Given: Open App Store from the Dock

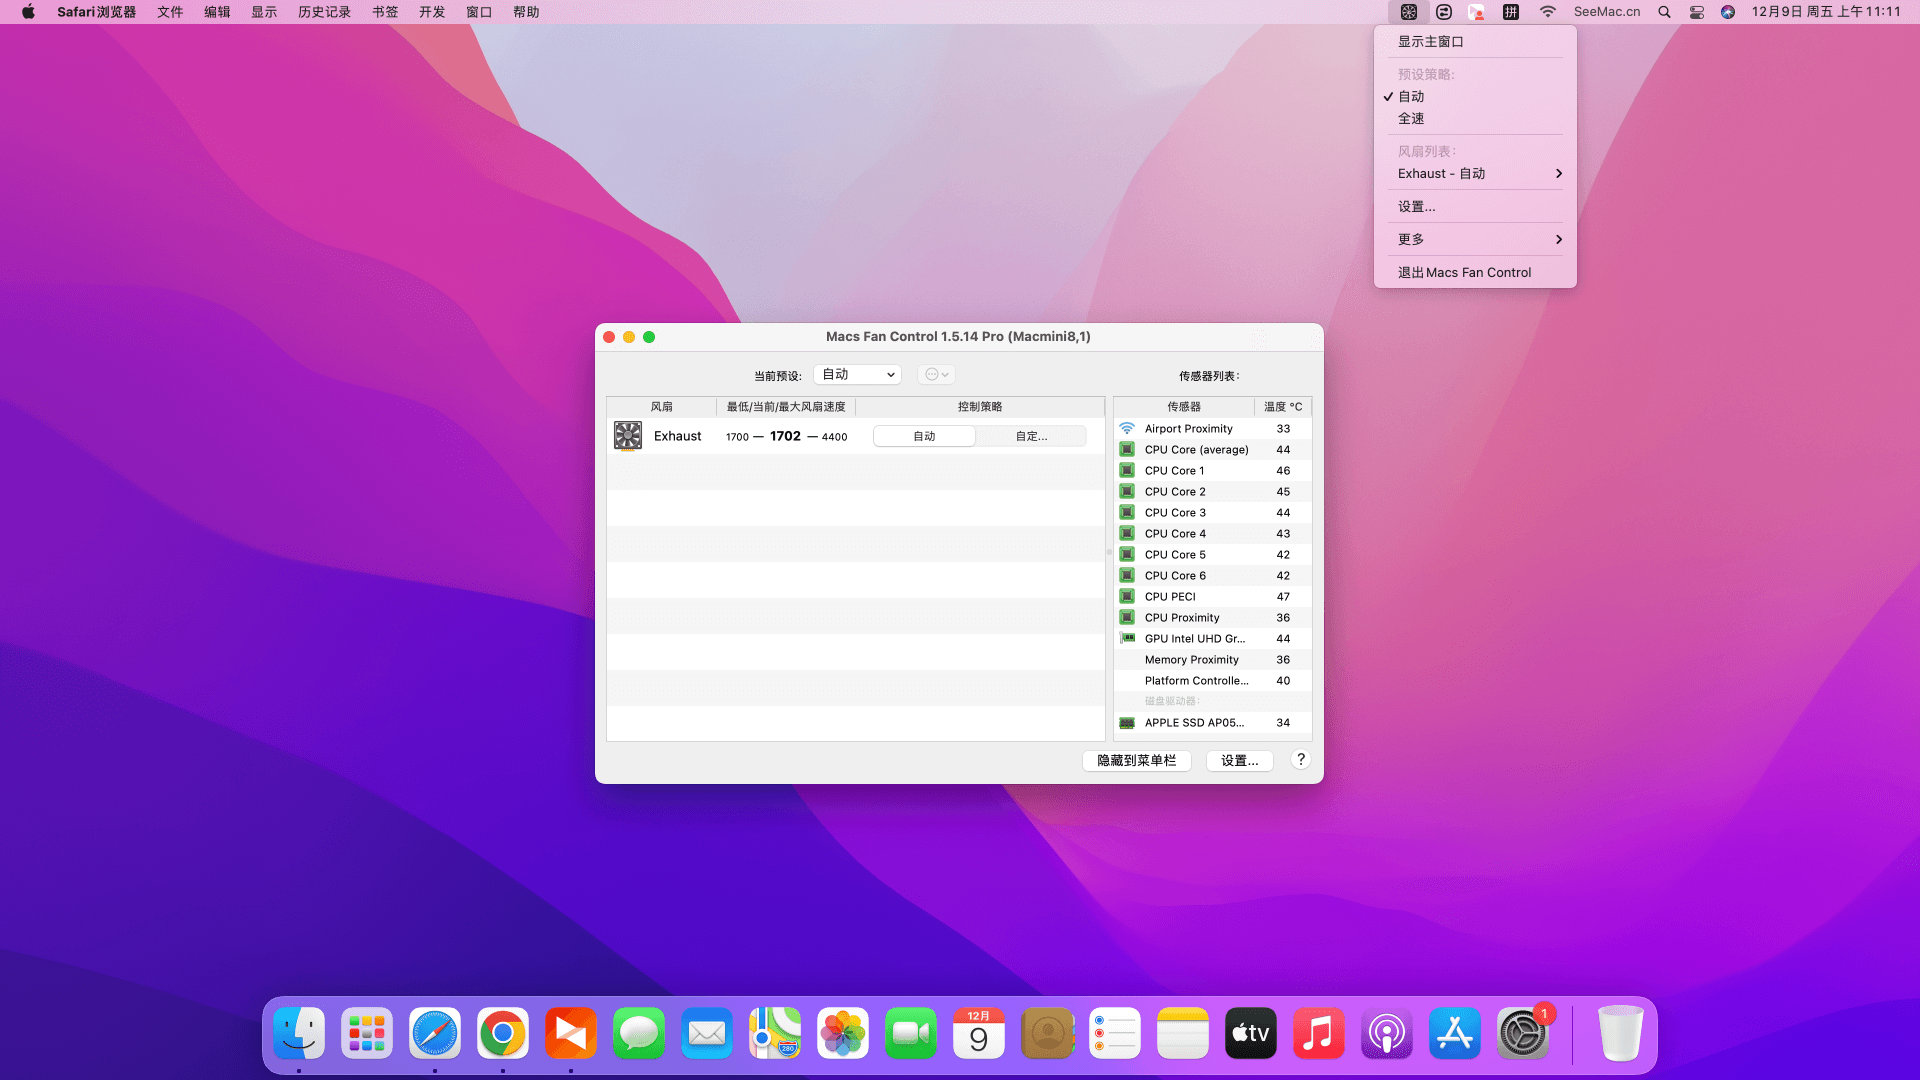Looking at the screenshot, I should pyautogui.click(x=1455, y=1034).
